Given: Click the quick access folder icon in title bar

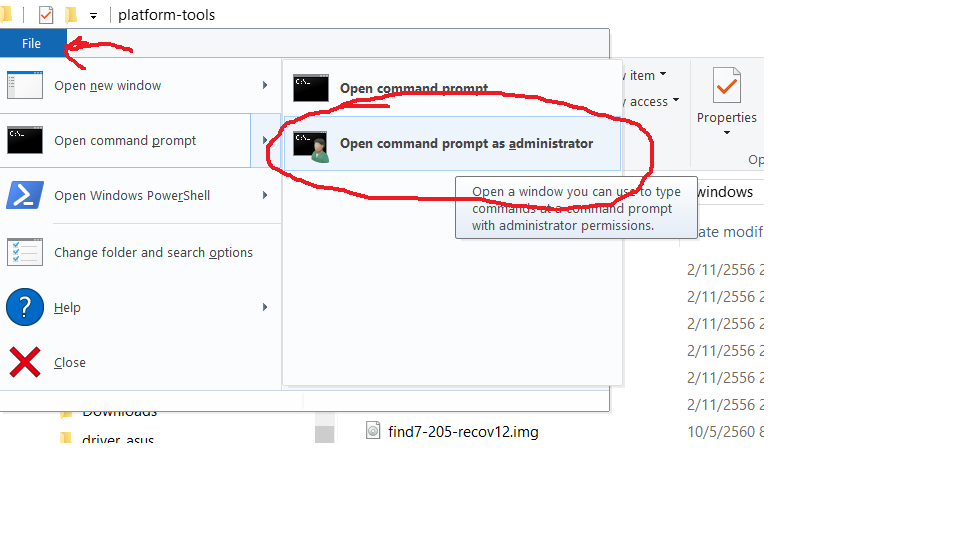Looking at the screenshot, I should (x=71, y=14).
